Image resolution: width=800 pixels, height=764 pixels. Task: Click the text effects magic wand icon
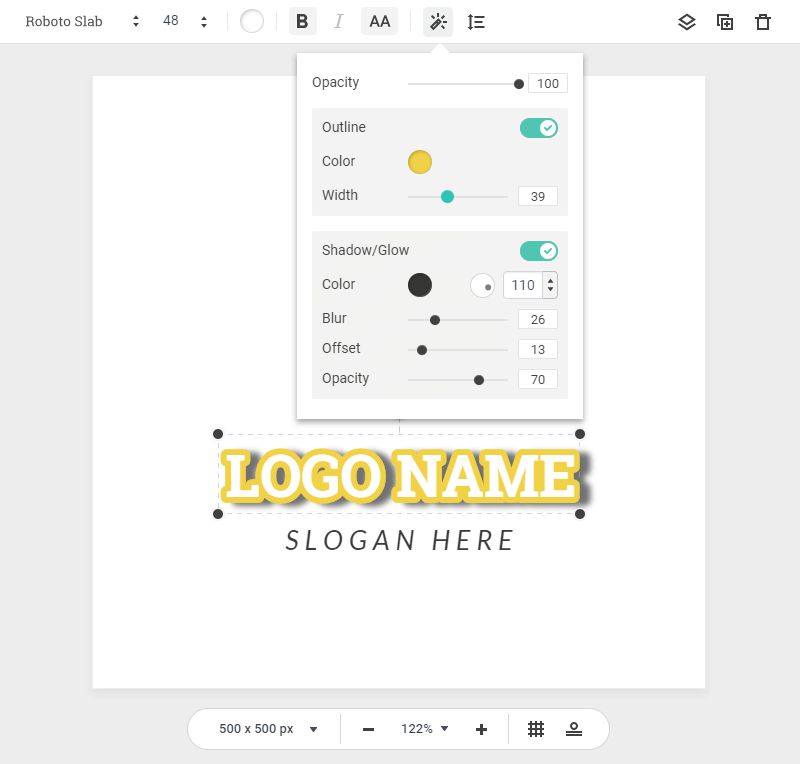tap(437, 21)
